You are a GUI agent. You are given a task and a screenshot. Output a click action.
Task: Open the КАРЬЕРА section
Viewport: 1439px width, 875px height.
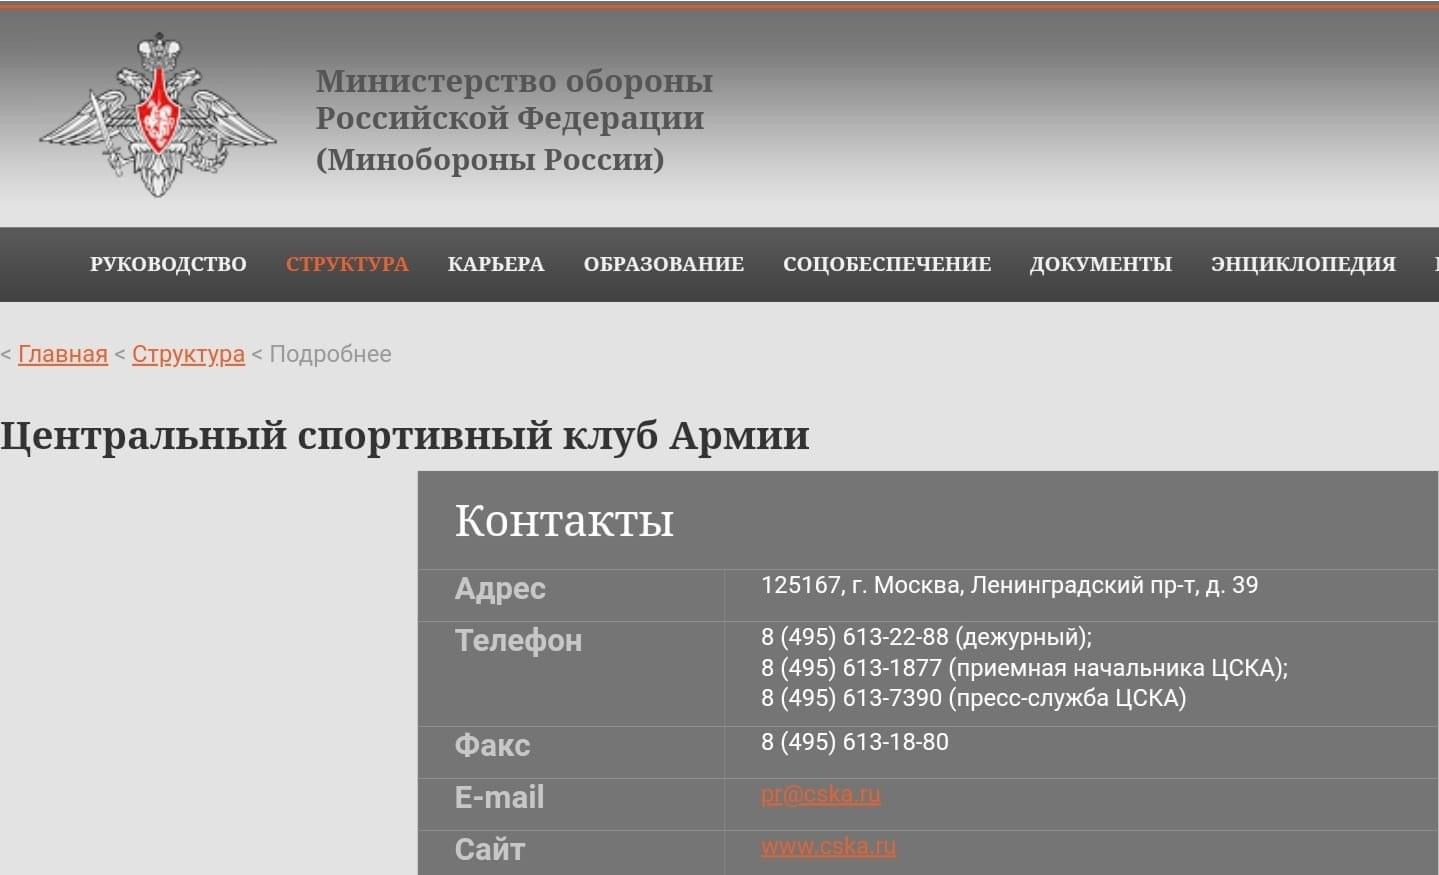click(x=496, y=264)
